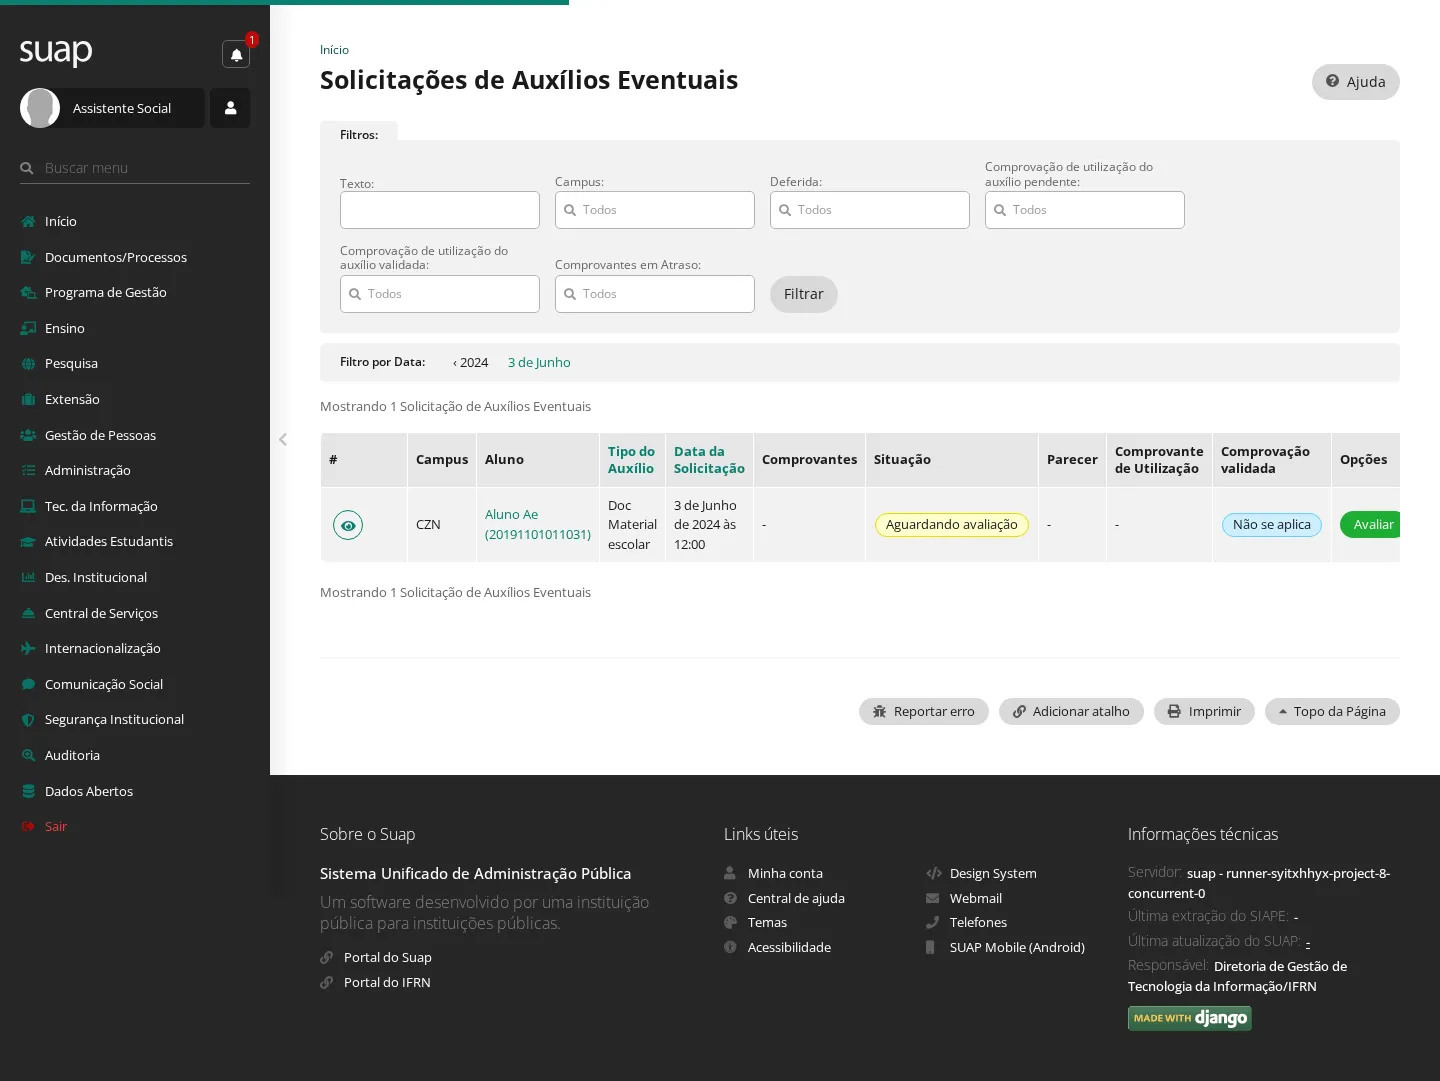Viewport: 1440px width, 1081px height.
Task: Click the Segurança Institucional shield icon
Action: tap(28, 719)
